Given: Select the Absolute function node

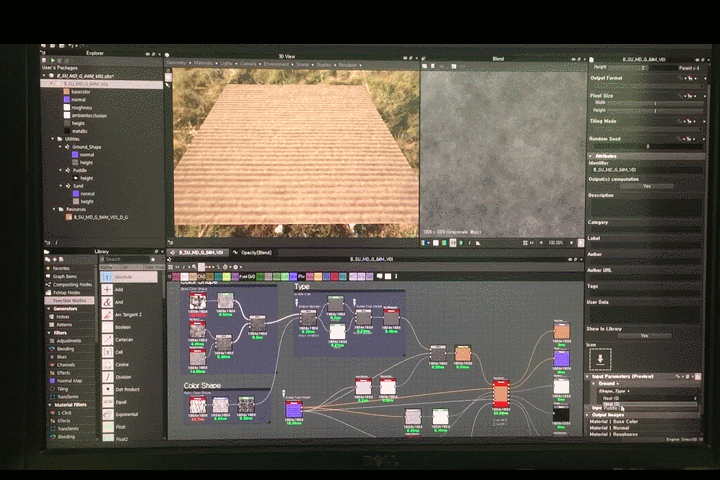Looking at the screenshot, I should (x=129, y=277).
